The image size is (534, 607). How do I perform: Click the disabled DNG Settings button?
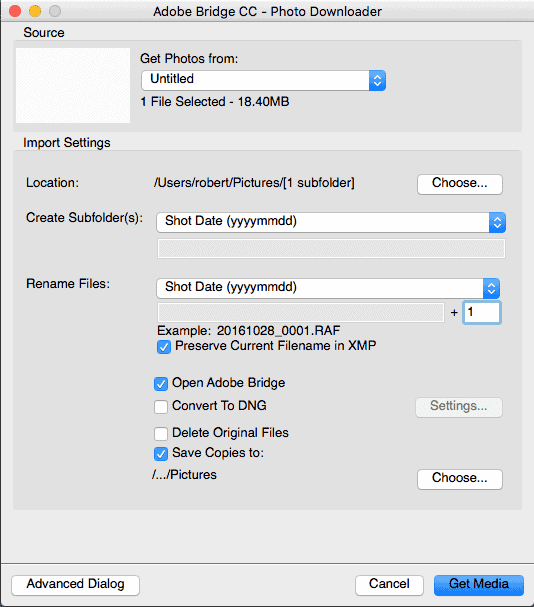pos(459,407)
